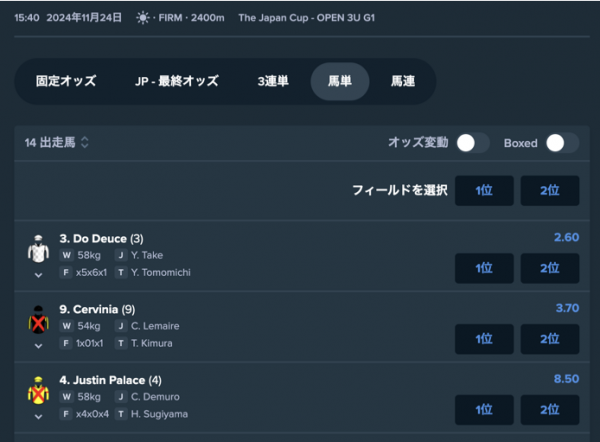
Task: Click the T trainer badge for T. Kimura
Action: [121, 343]
